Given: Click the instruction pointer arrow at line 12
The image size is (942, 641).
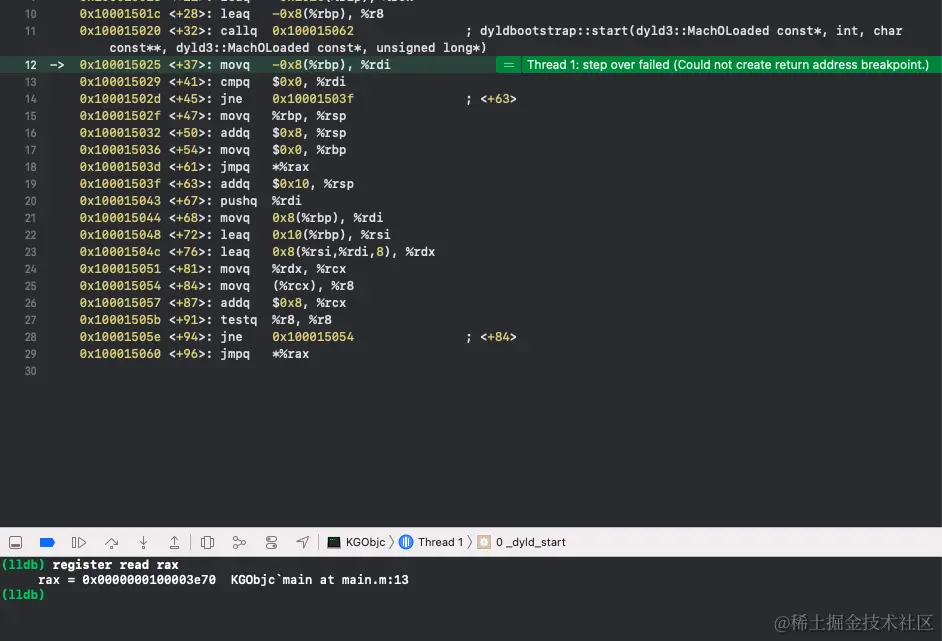Looking at the screenshot, I should (57, 65).
